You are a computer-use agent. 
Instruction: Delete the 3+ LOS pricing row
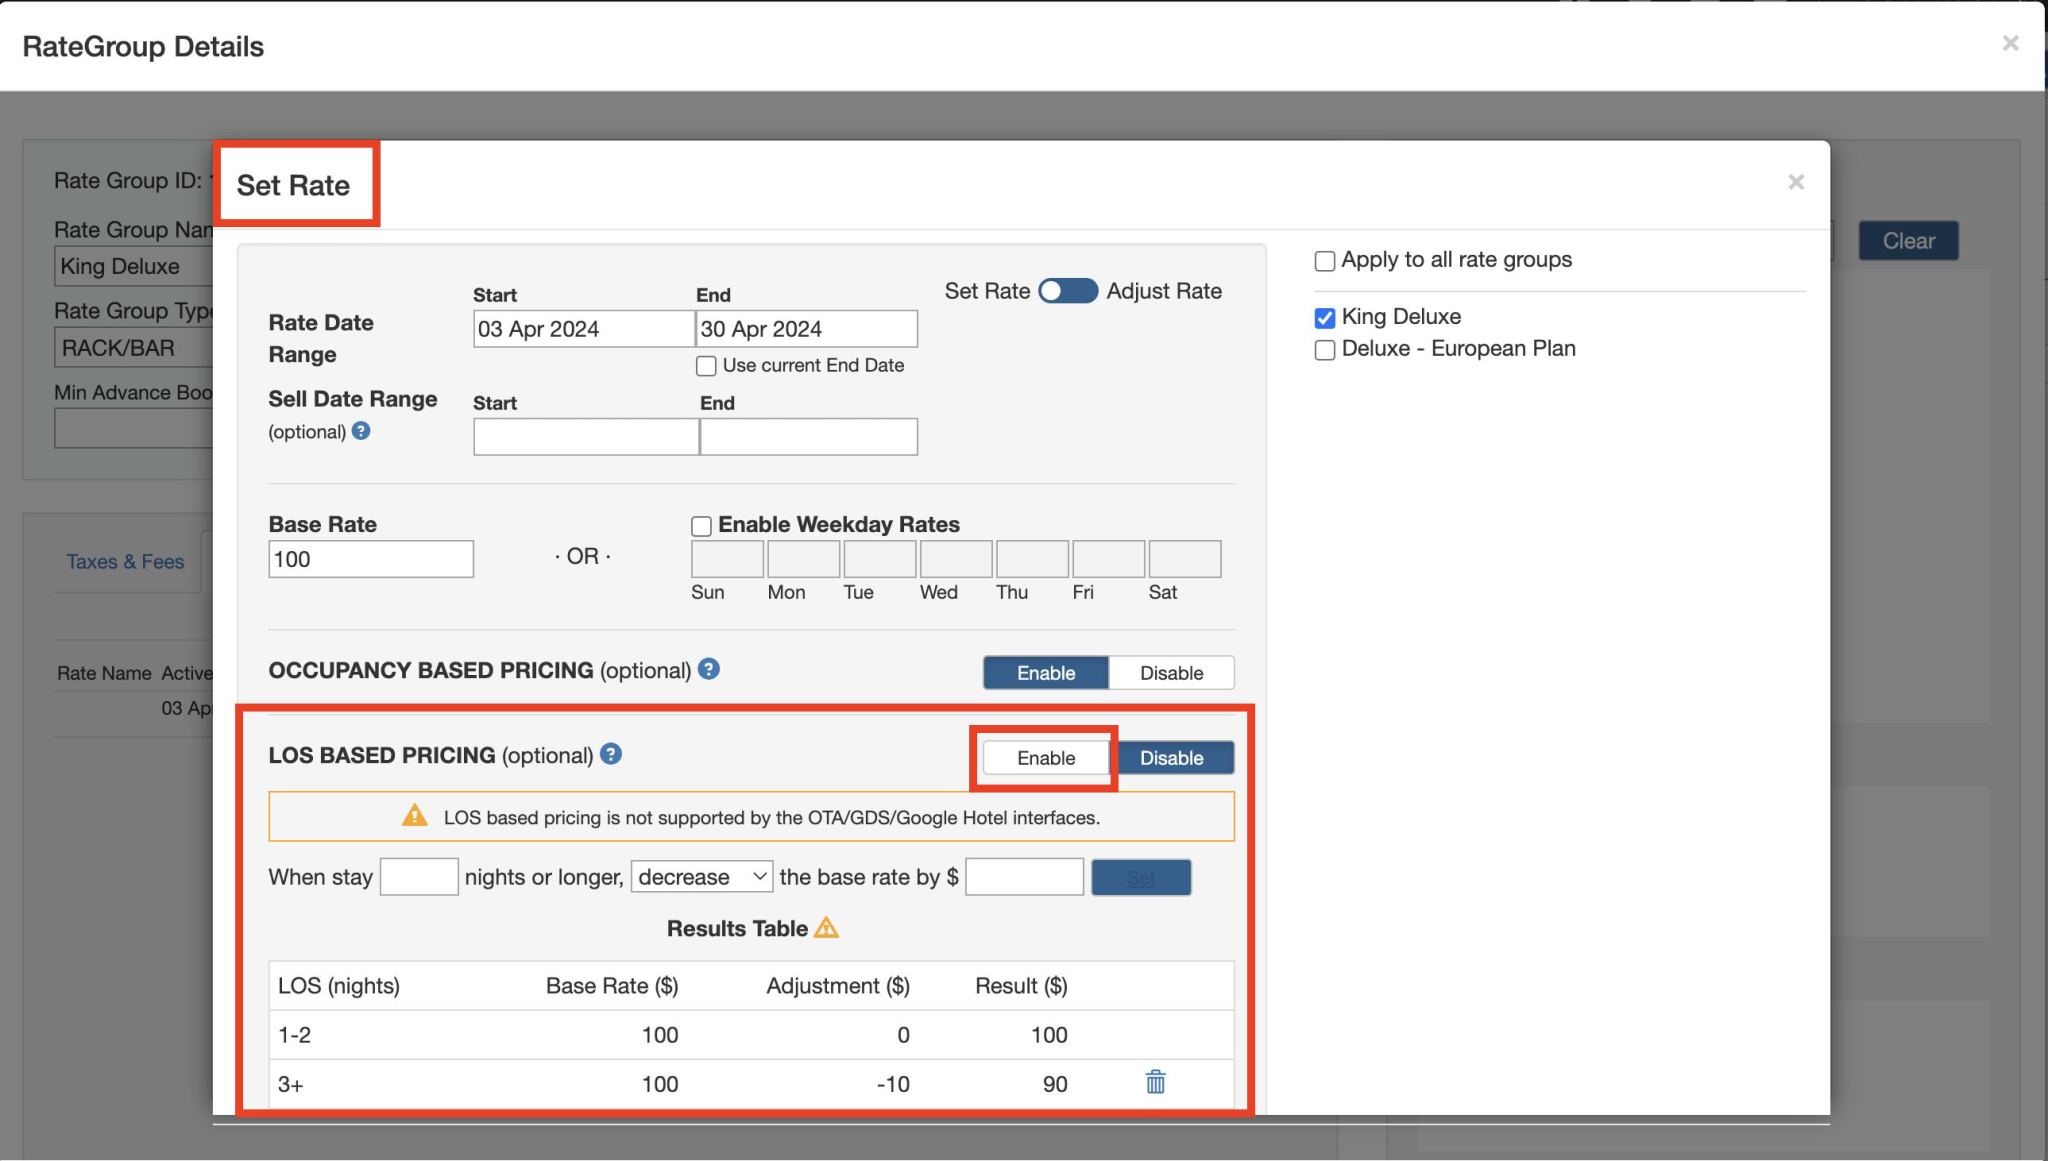(x=1154, y=1082)
